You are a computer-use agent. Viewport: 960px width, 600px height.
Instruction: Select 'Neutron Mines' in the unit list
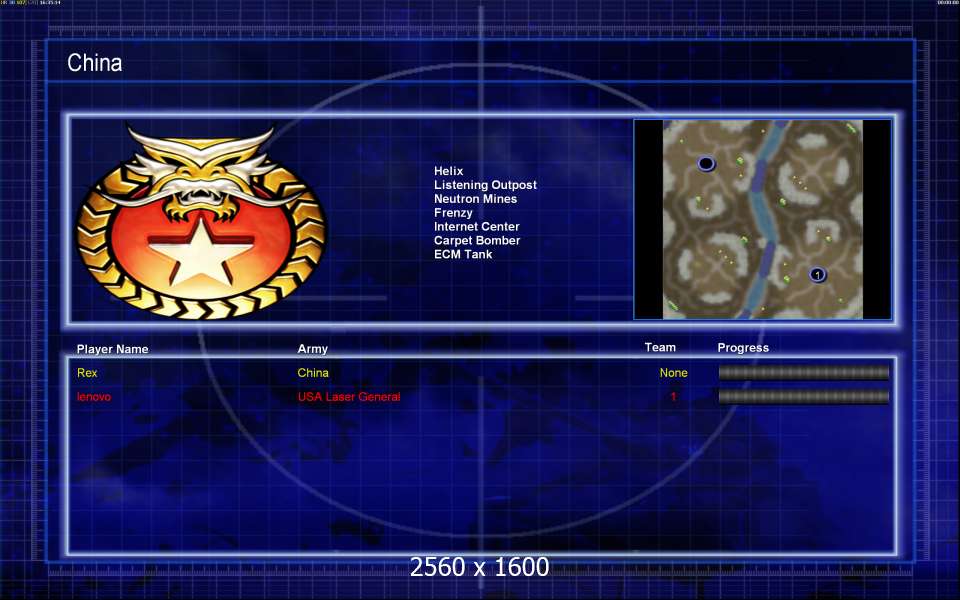click(x=475, y=199)
